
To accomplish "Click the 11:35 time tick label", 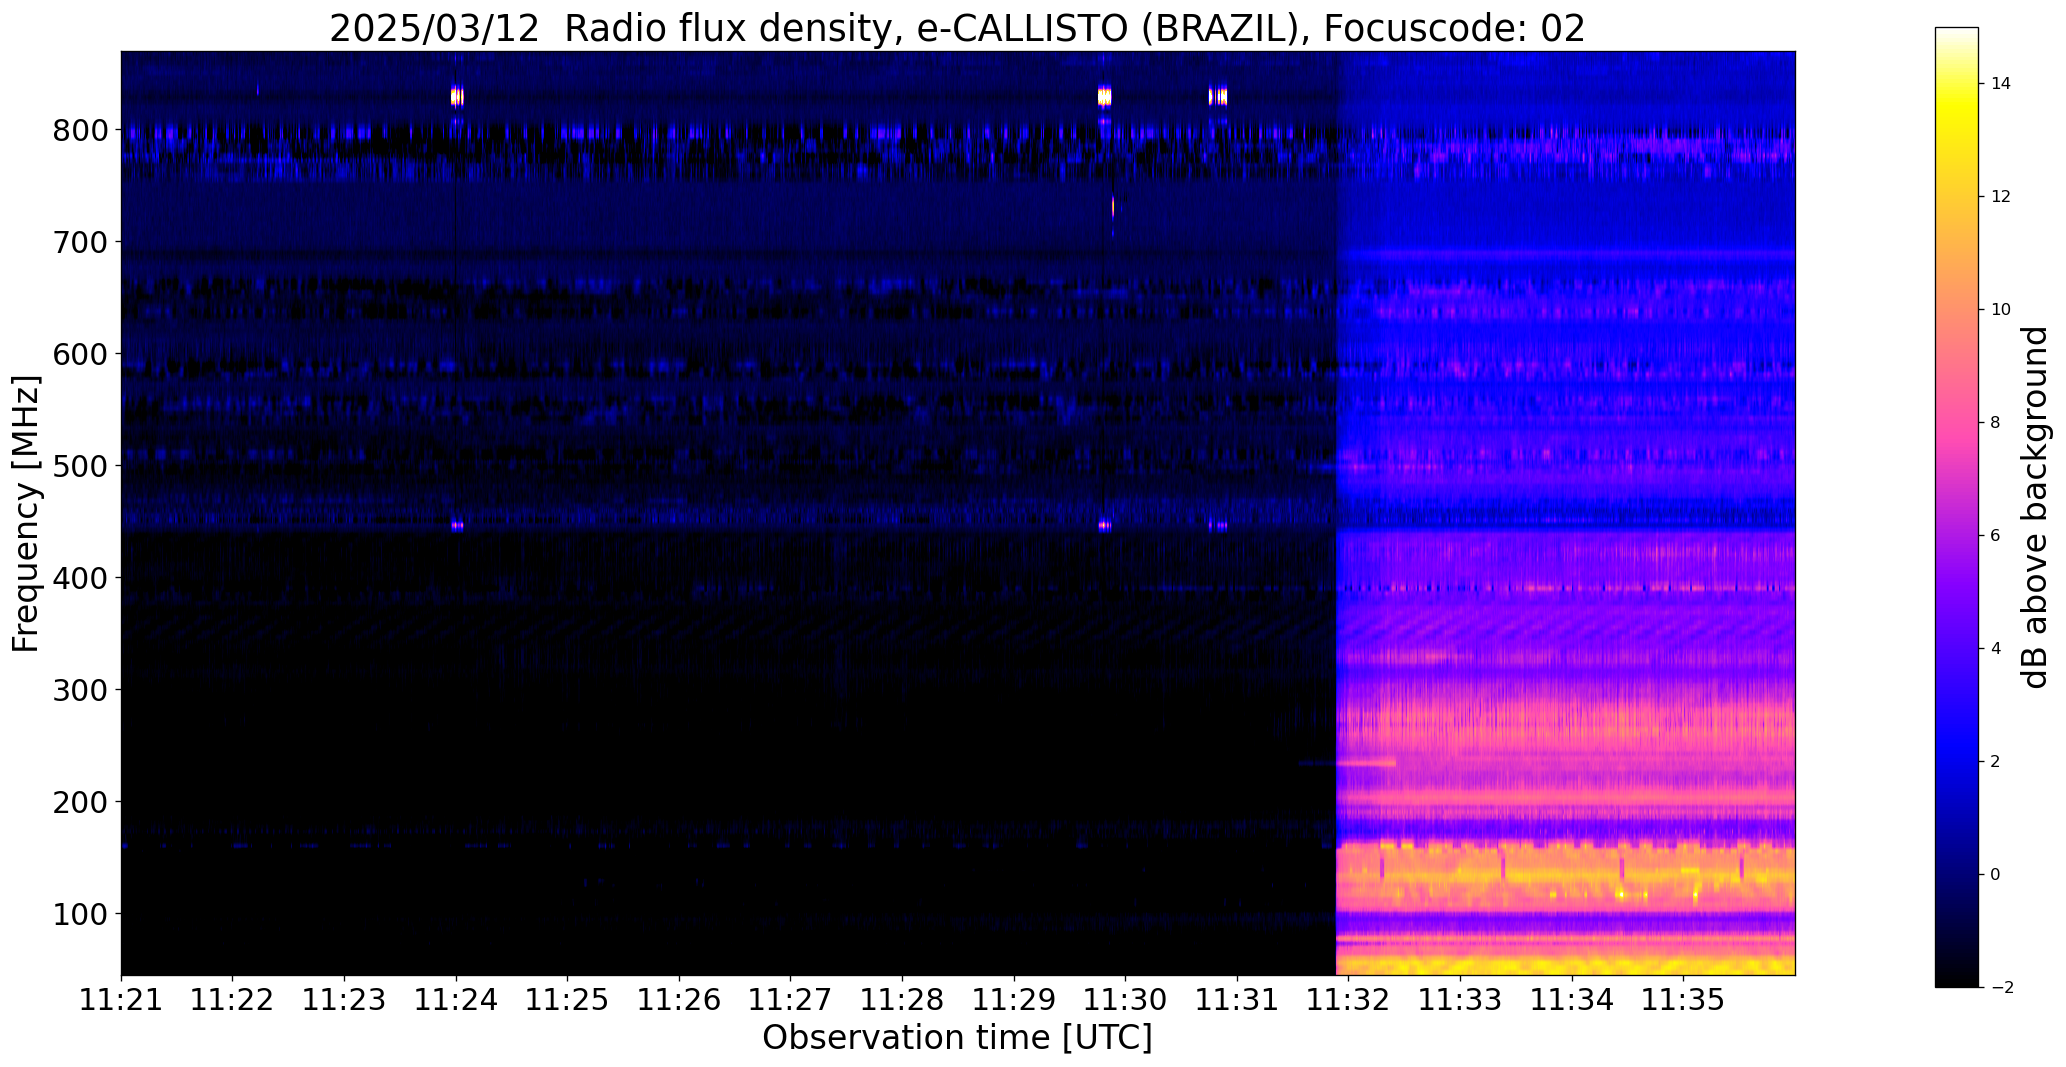I will click(1685, 999).
